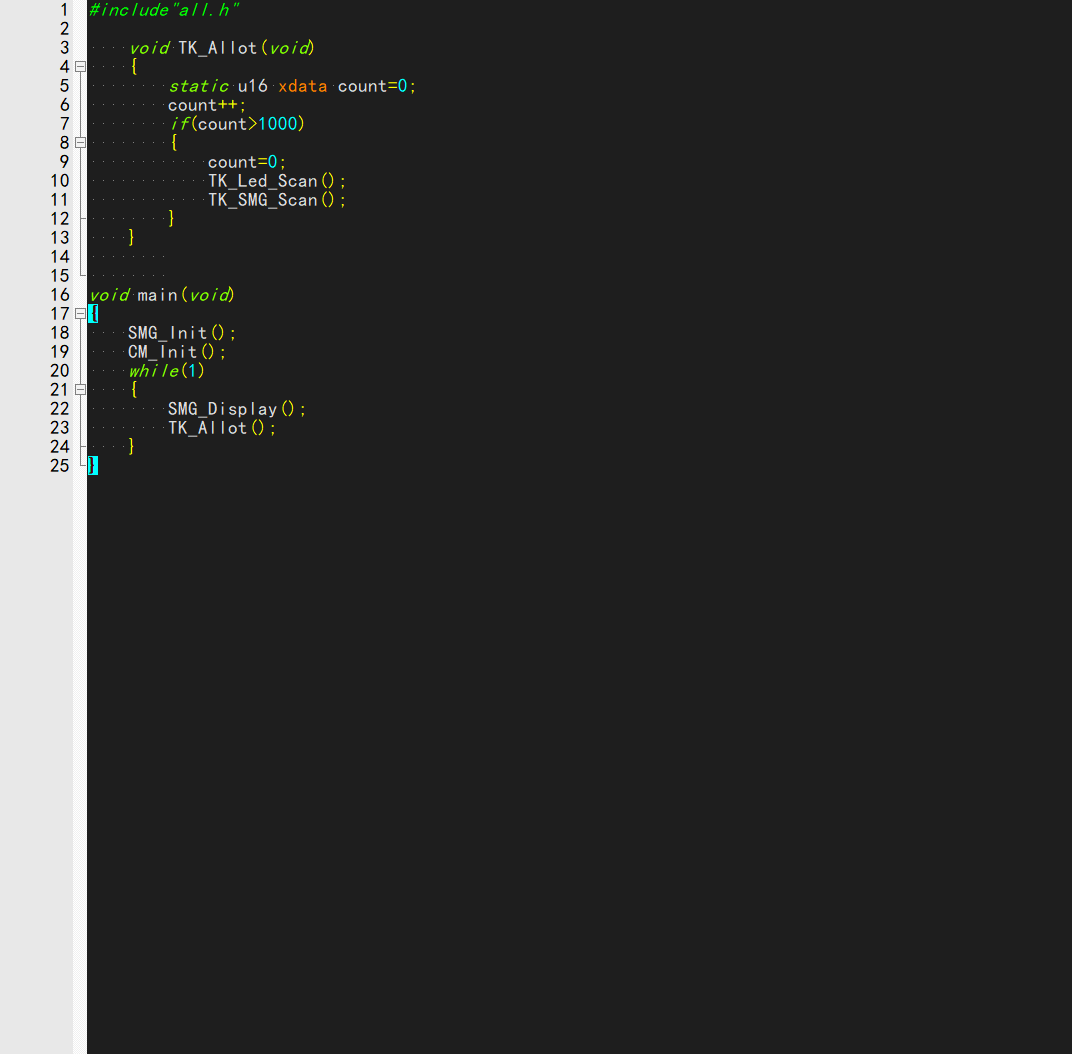
Task: Click the highlighted closing brace on line 25
Action: pyautogui.click(x=93, y=466)
